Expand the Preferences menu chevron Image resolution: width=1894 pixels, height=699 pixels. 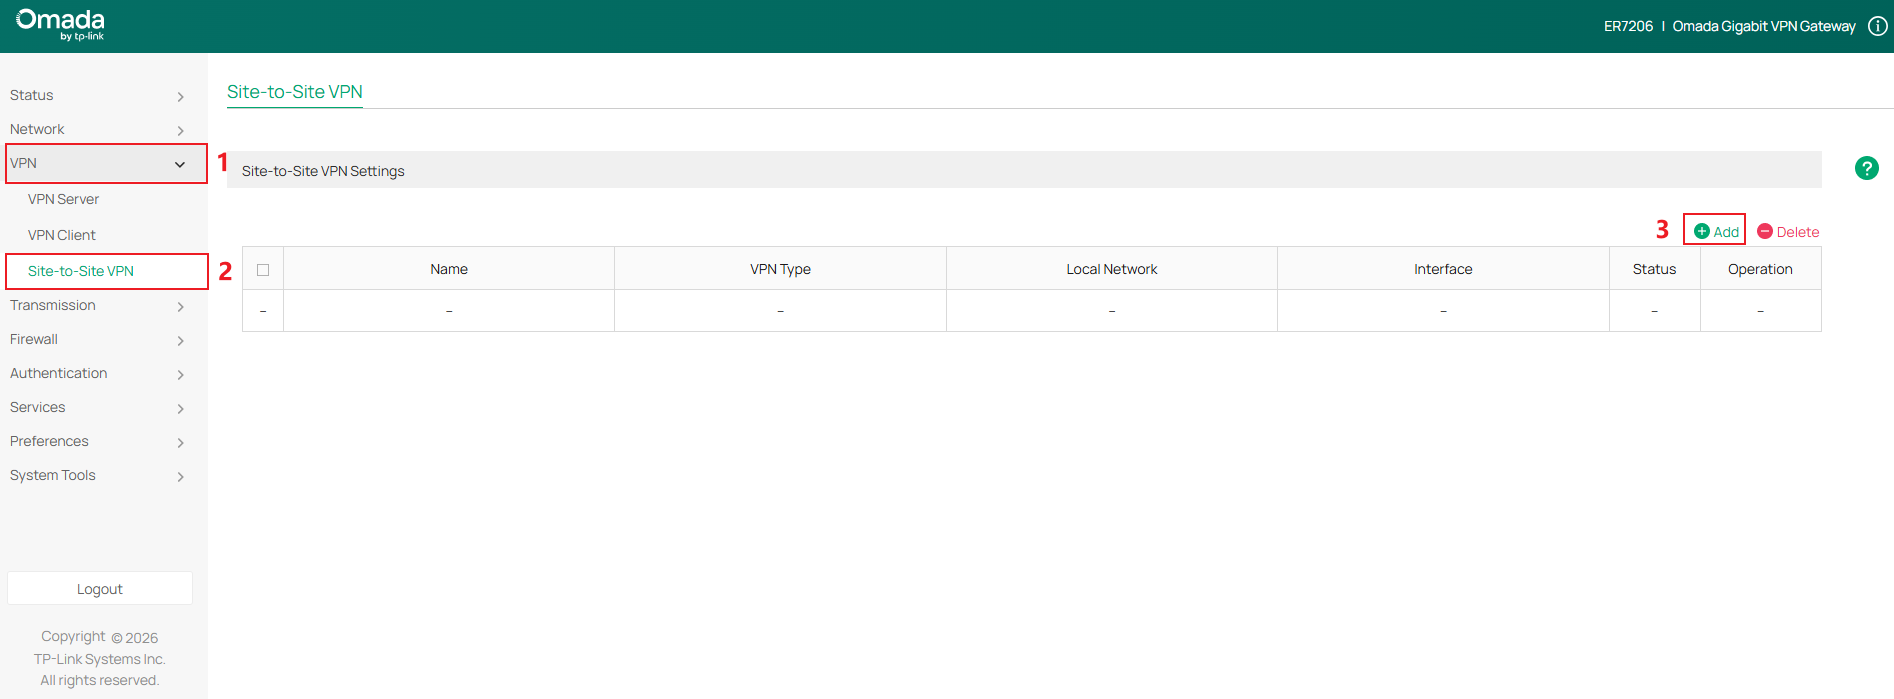coord(180,443)
